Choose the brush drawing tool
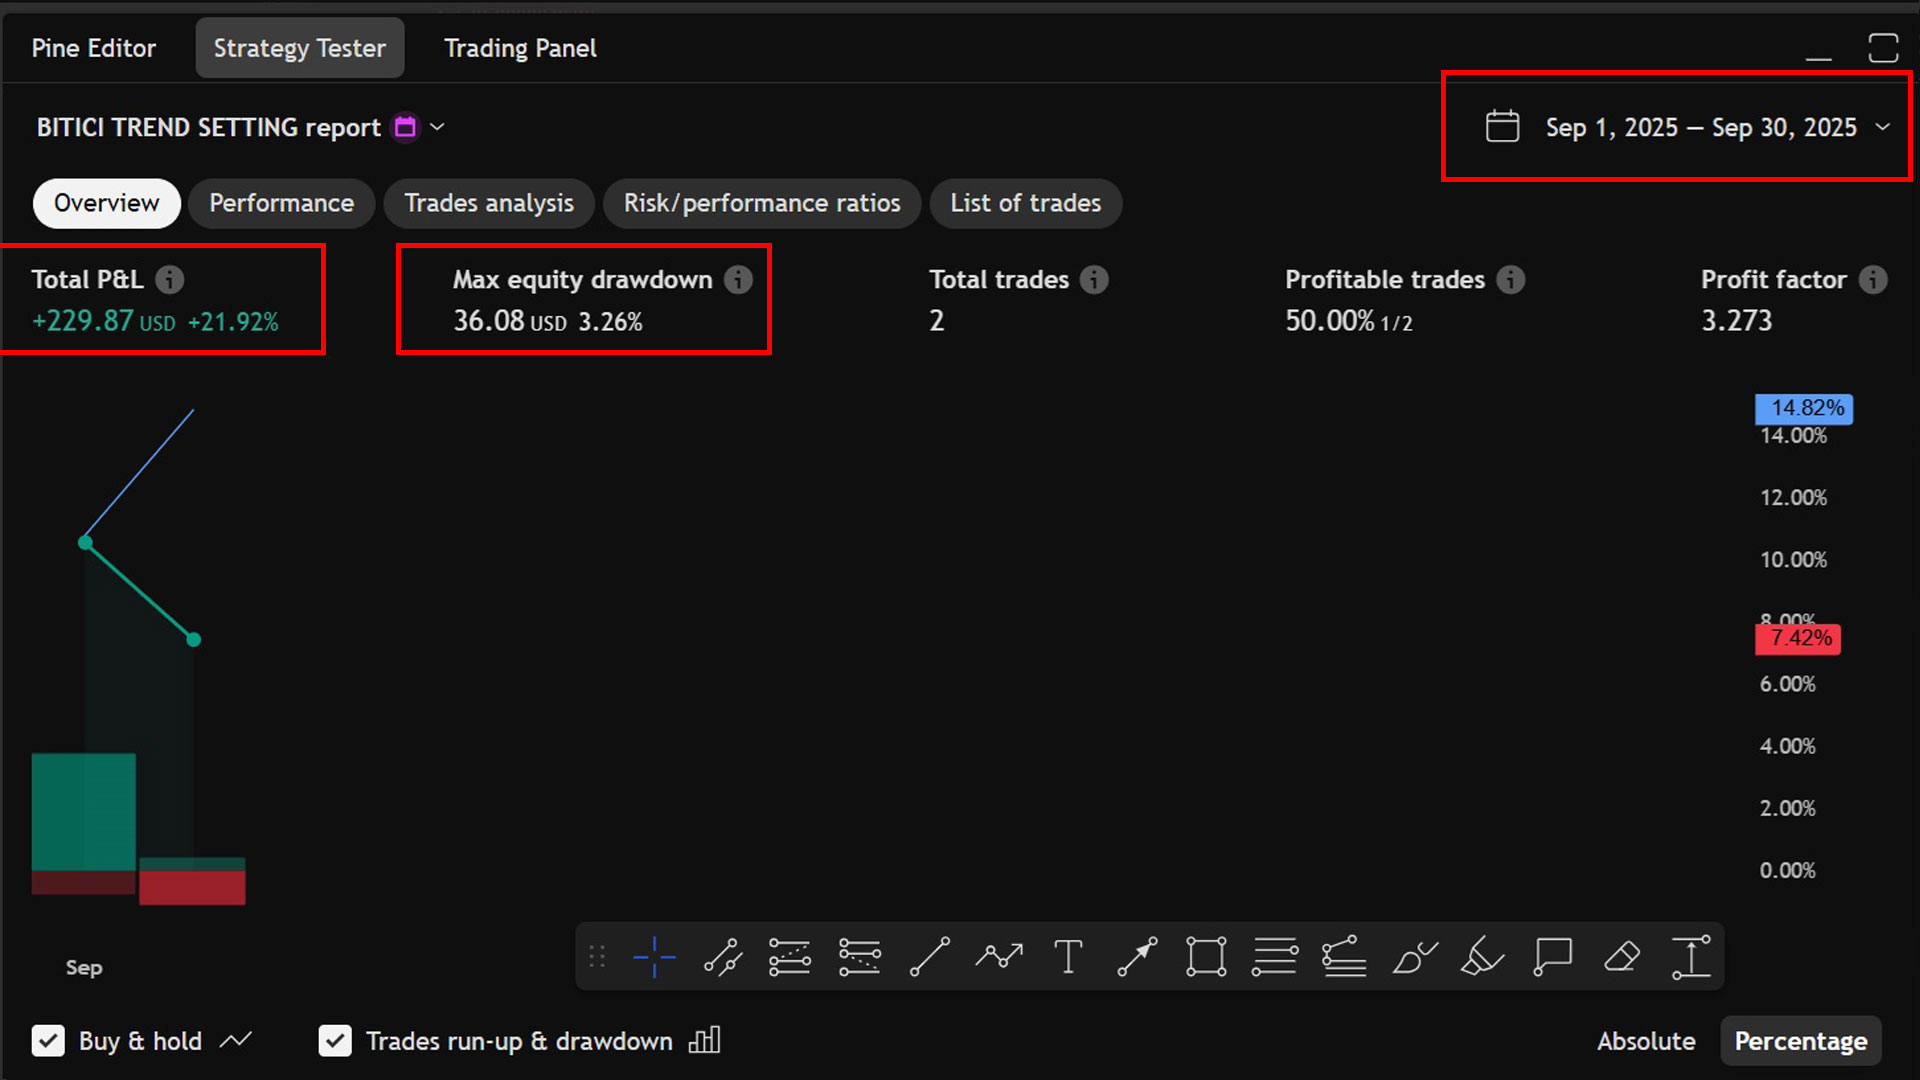1920x1080 pixels. pos(1414,957)
